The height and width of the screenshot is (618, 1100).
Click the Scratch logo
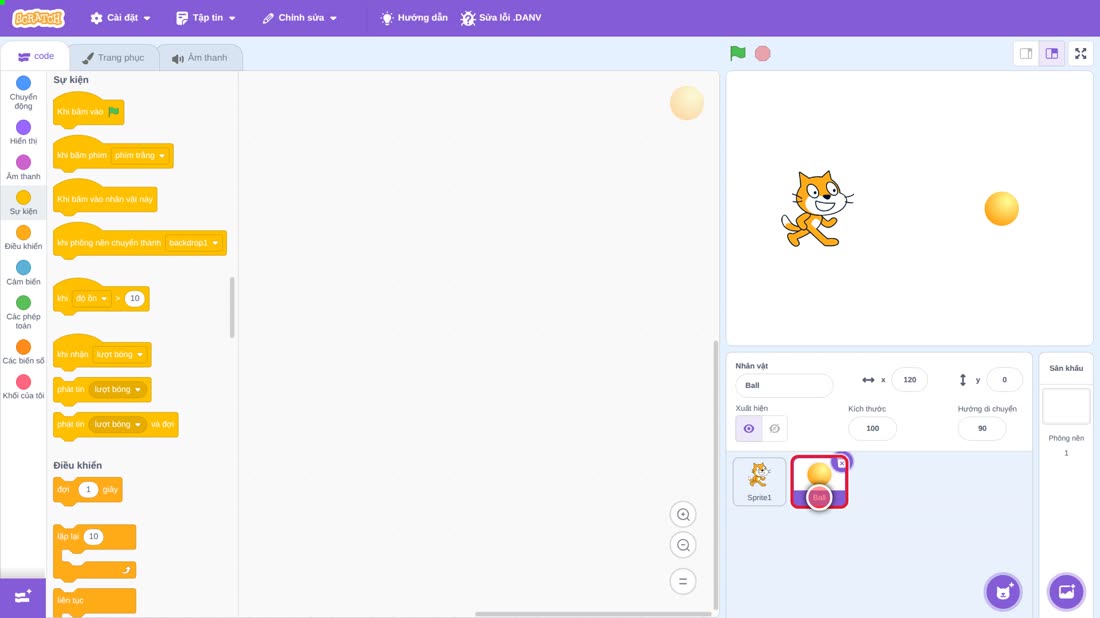39,18
